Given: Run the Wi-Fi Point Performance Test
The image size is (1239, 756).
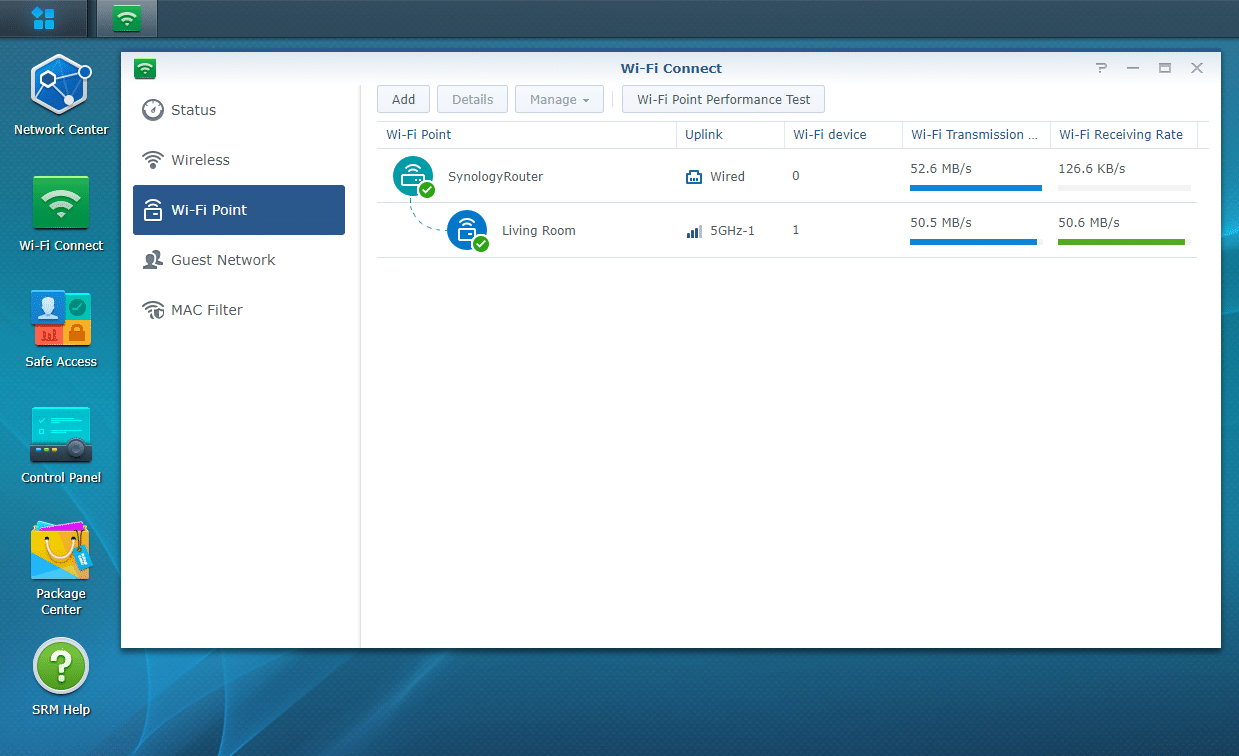Looking at the screenshot, I should coord(723,99).
